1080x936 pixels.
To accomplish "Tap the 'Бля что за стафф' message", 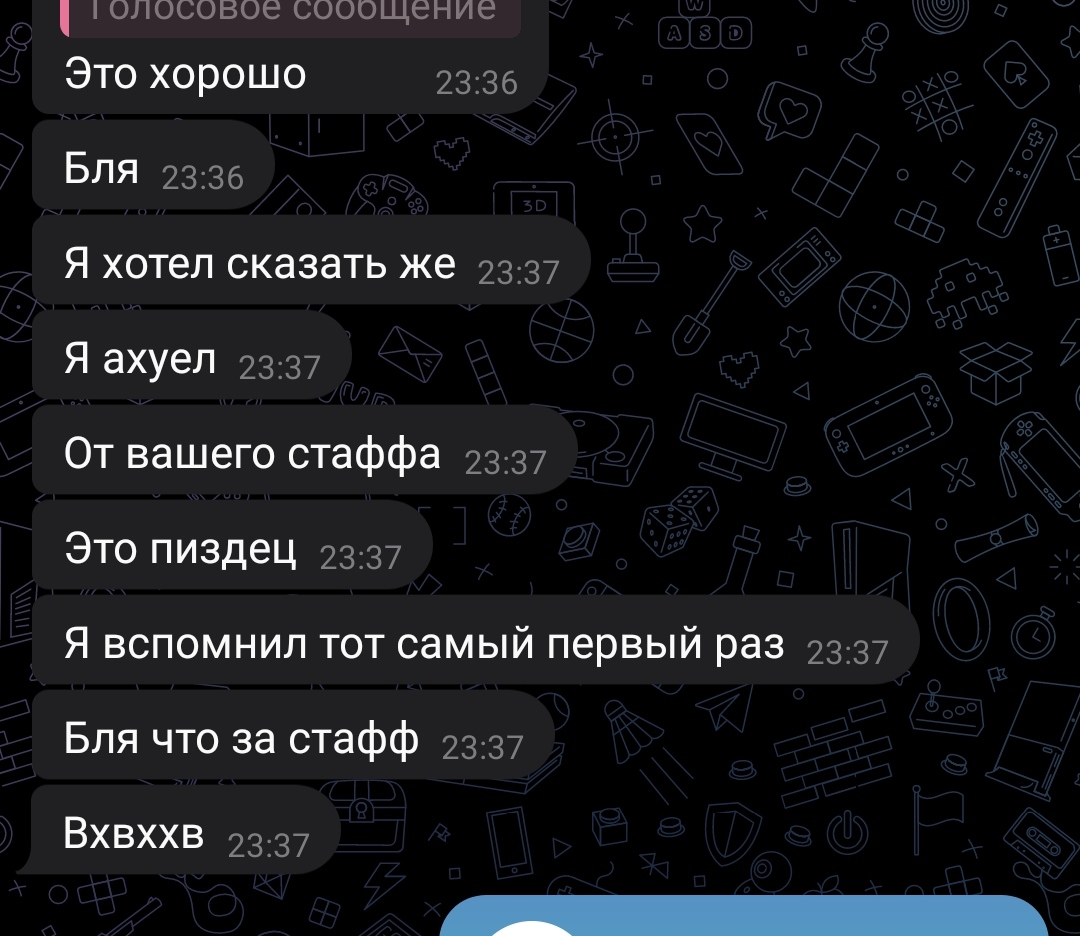I will [x=293, y=735].
